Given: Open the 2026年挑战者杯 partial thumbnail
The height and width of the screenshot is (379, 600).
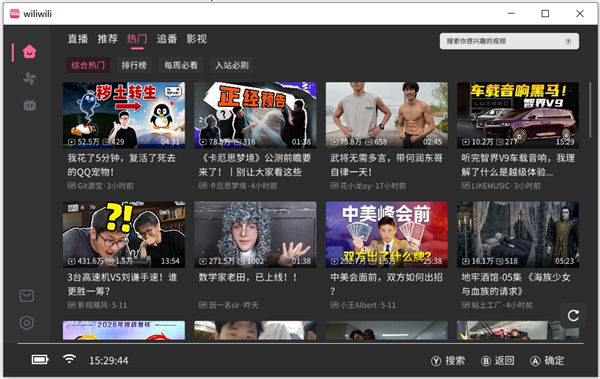Looking at the screenshot, I should pos(124,330).
